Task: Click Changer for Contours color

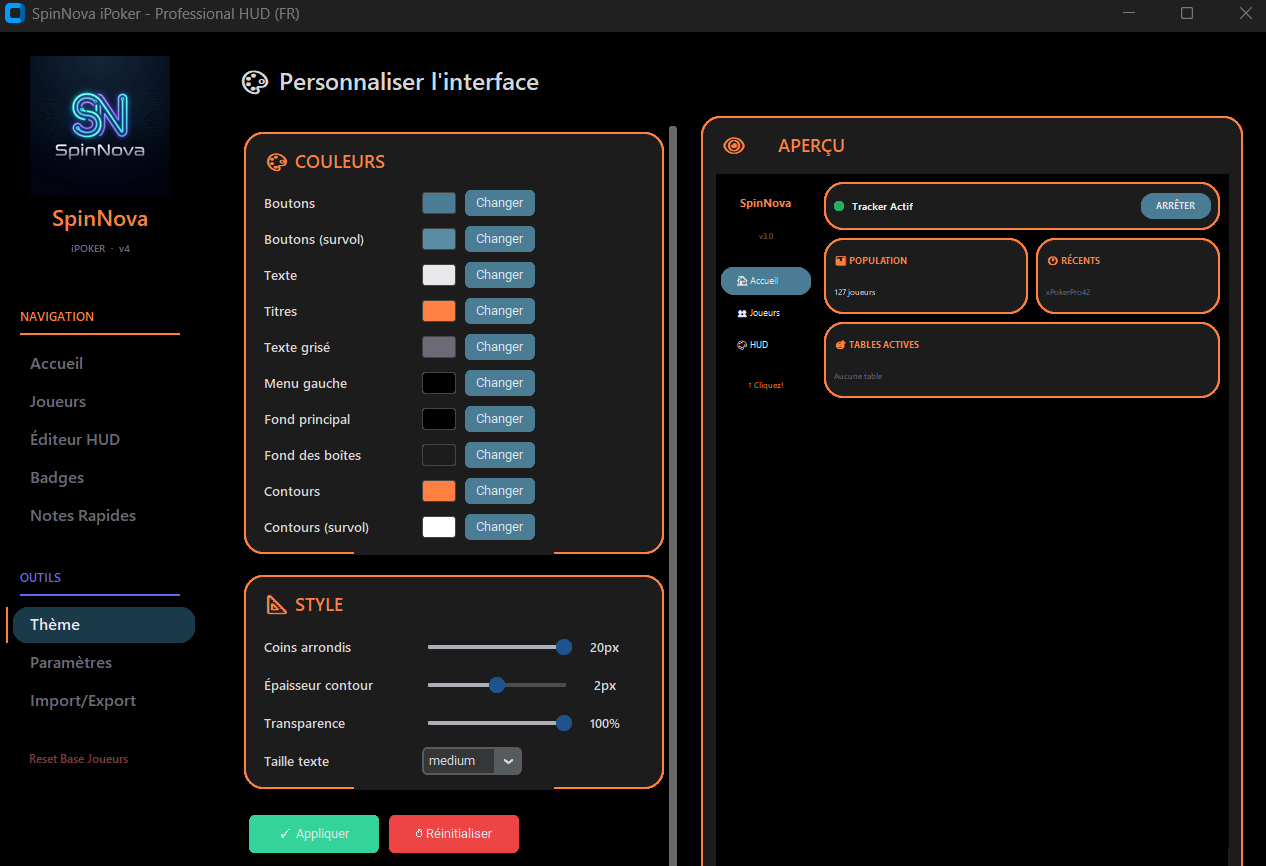Action: [500, 491]
